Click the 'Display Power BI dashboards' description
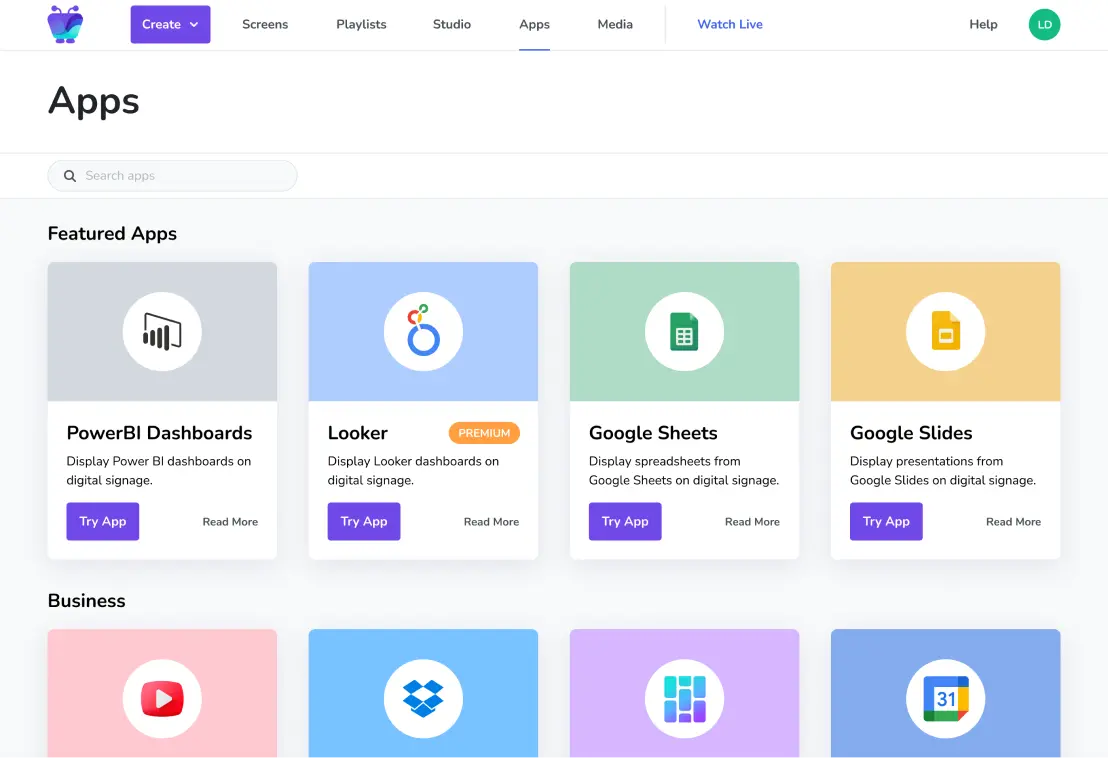The height and width of the screenshot is (758, 1108). coord(159,470)
